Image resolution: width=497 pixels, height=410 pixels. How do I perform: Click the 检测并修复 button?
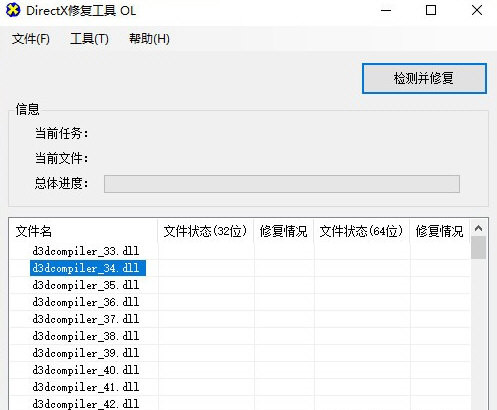click(x=424, y=78)
